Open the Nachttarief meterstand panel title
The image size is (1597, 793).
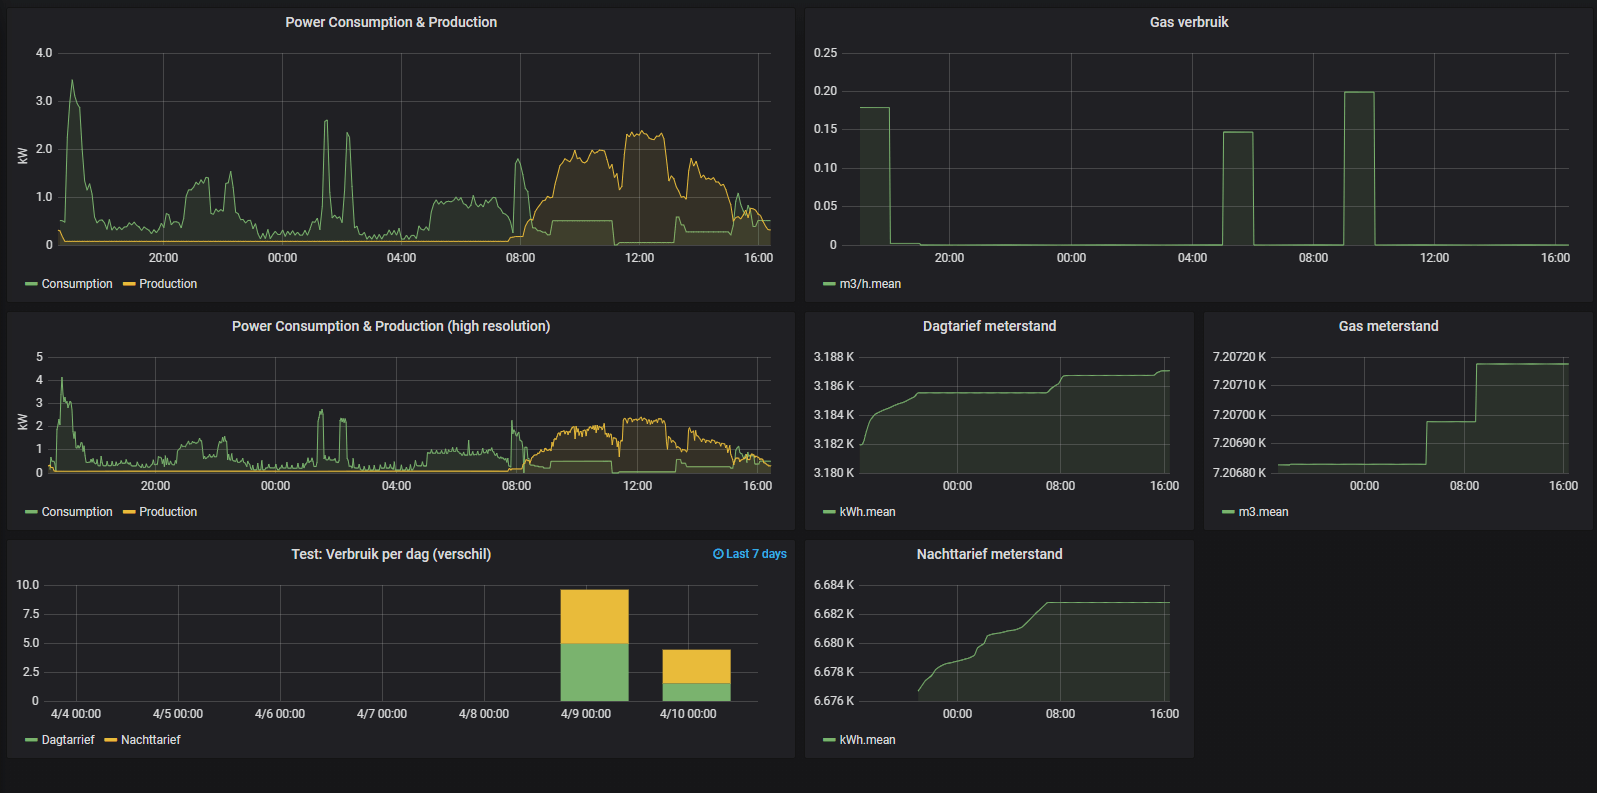click(989, 554)
